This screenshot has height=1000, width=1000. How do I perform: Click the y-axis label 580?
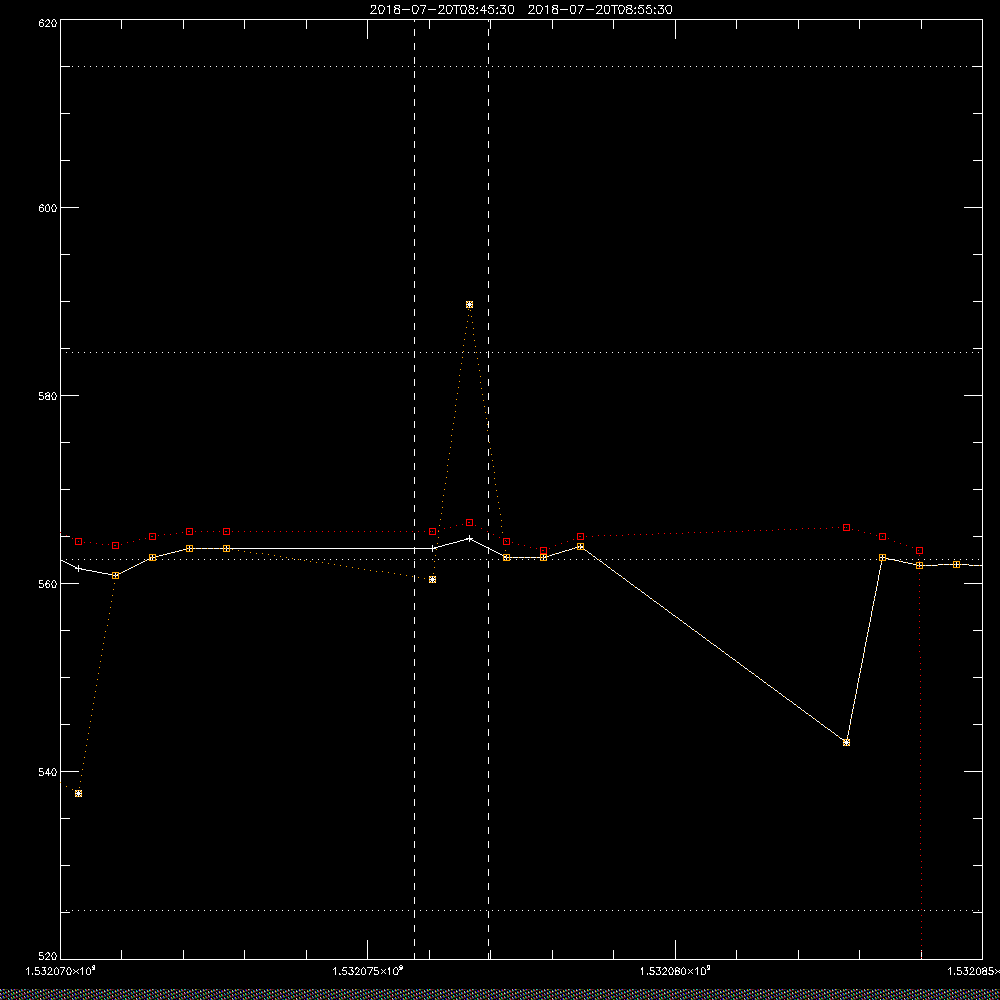[x=48, y=395]
